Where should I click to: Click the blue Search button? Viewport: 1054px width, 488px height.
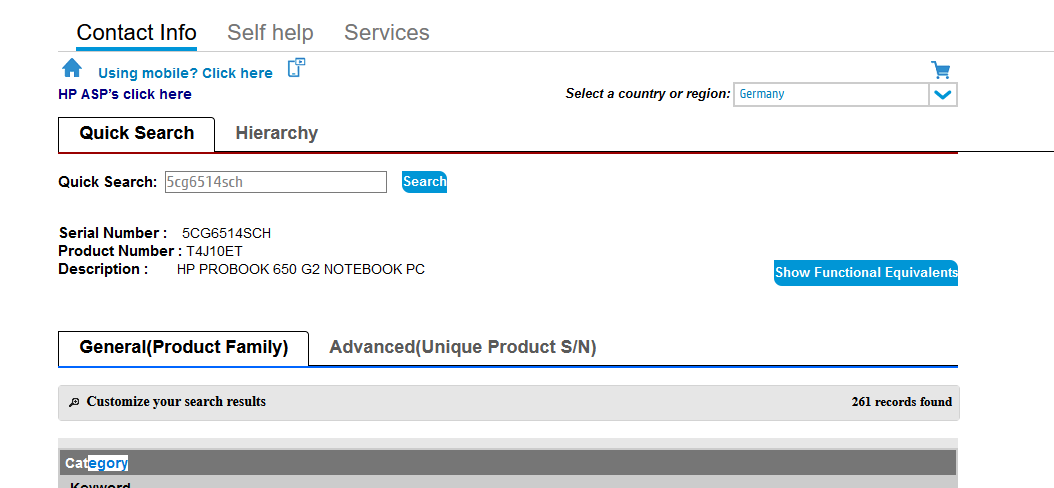point(424,181)
